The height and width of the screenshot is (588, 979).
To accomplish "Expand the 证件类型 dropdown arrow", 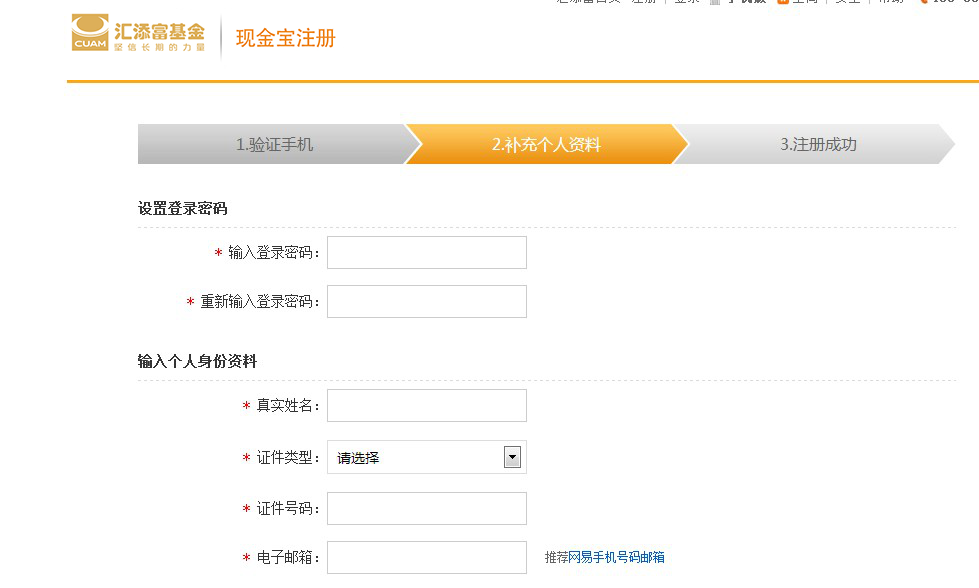I will 512,458.
